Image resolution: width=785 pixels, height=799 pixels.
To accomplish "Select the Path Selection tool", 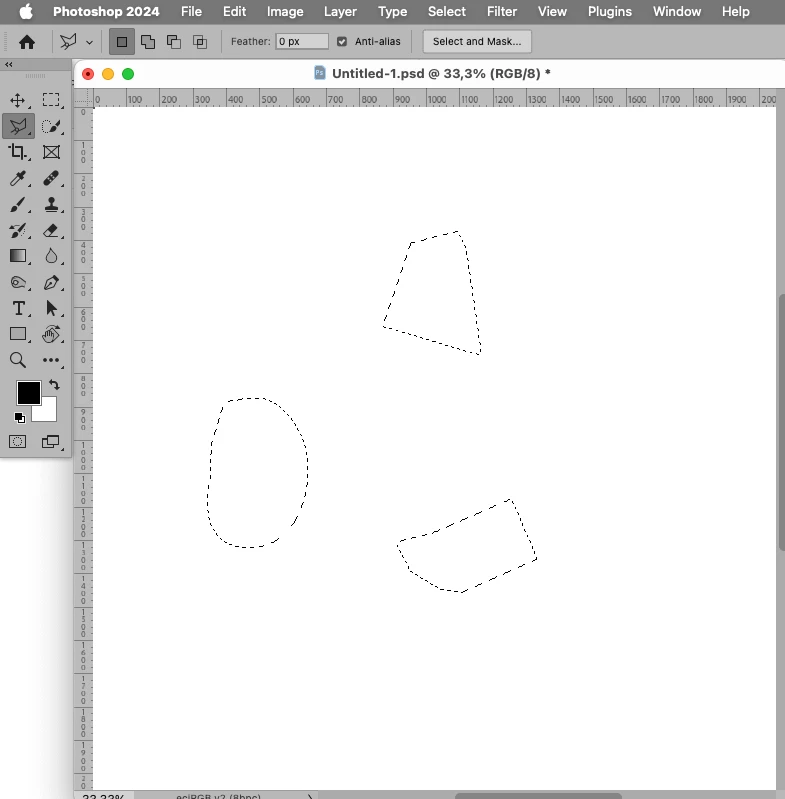I will [51, 308].
